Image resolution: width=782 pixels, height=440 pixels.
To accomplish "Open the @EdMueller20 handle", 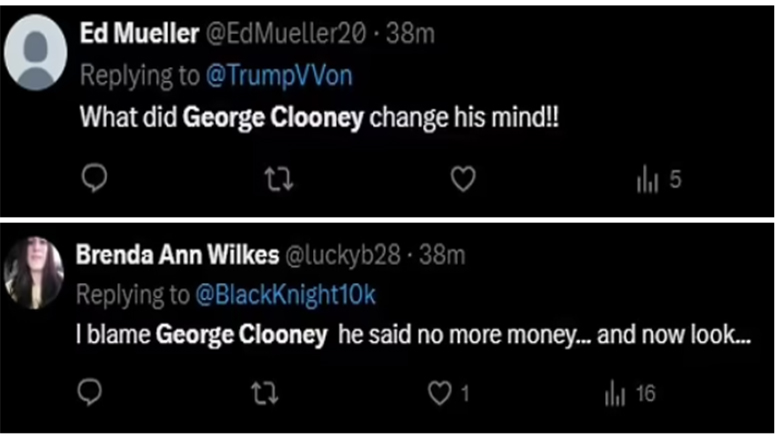I will [287, 33].
